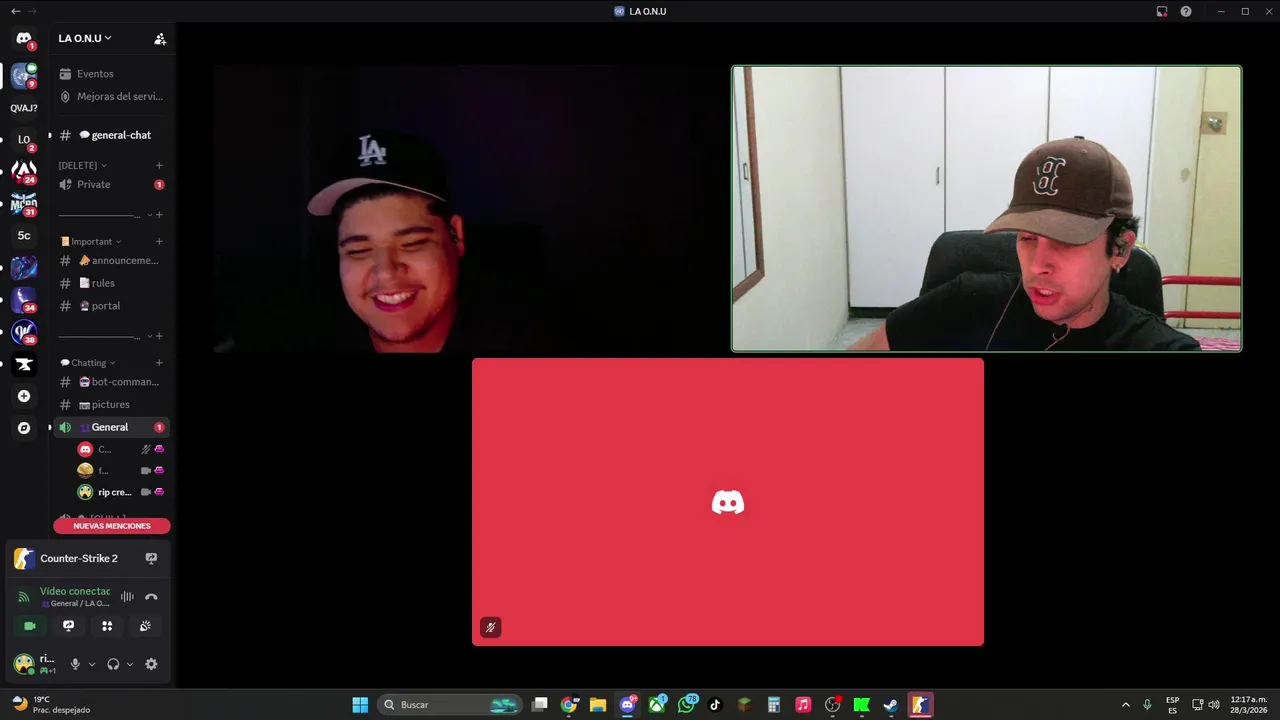Focus the red Discord logo participant tile
Screen dimensions: 1280x720
click(x=728, y=502)
